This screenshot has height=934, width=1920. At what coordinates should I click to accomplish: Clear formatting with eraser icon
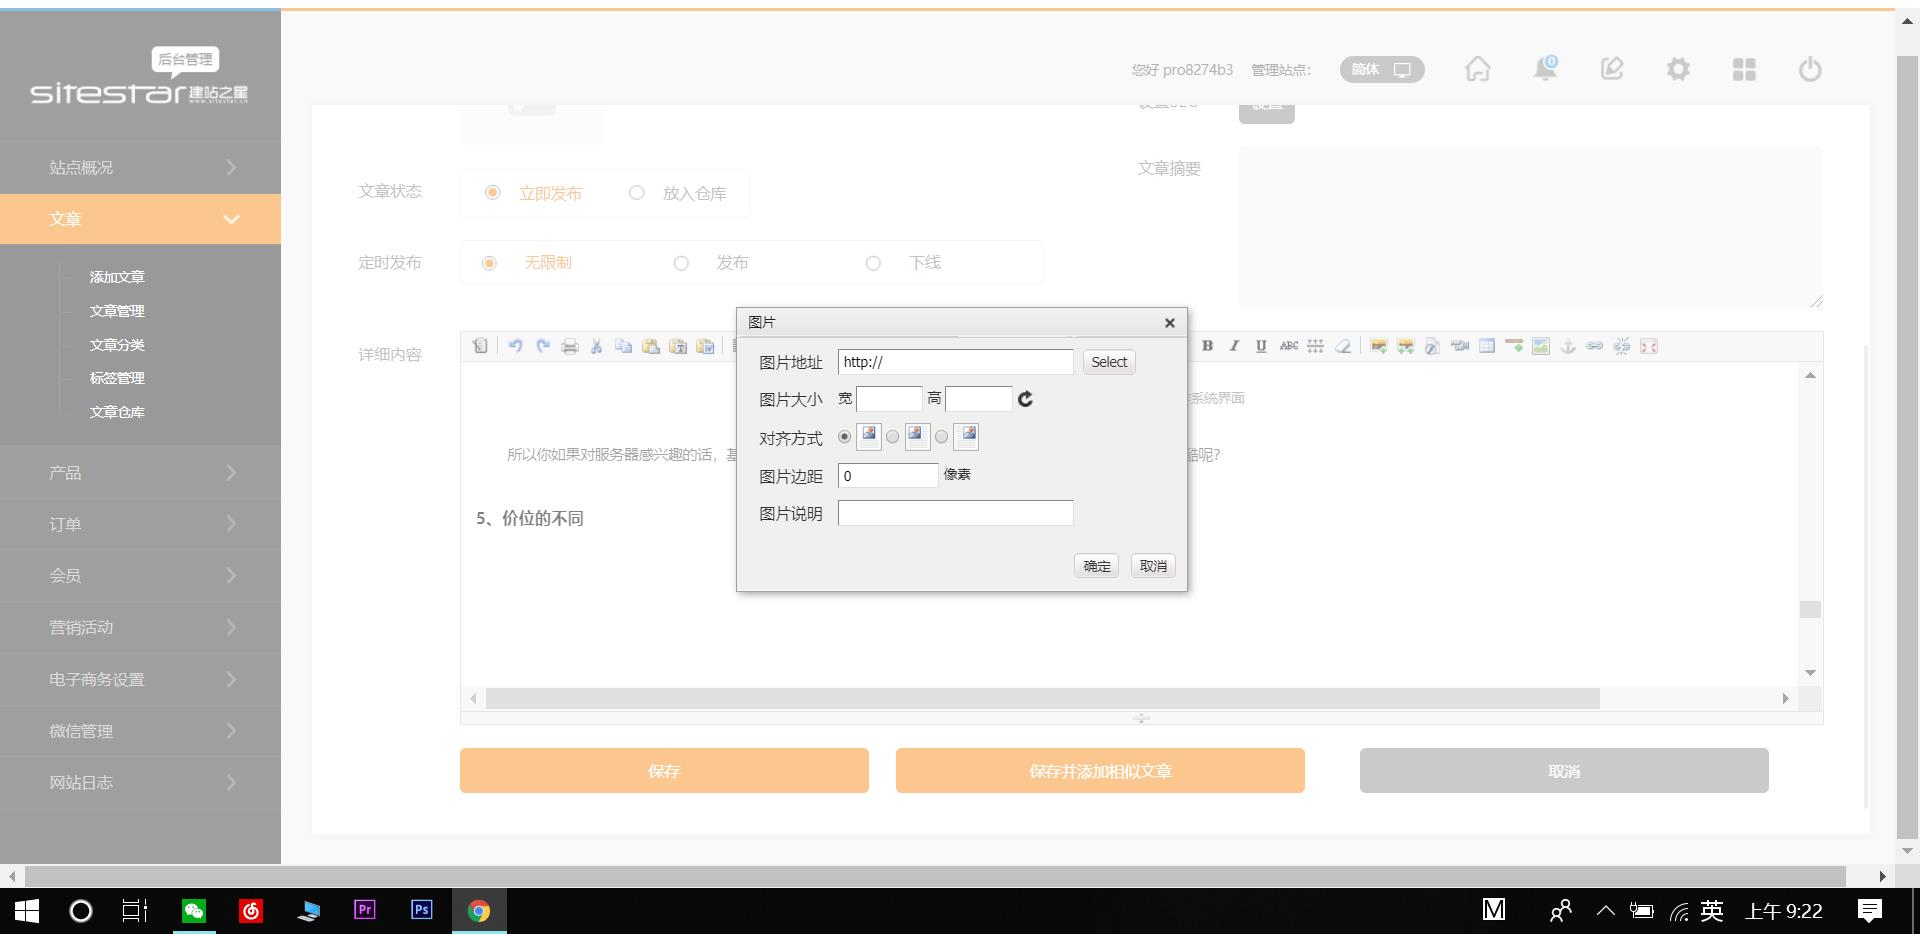[x=1342, y=346]
